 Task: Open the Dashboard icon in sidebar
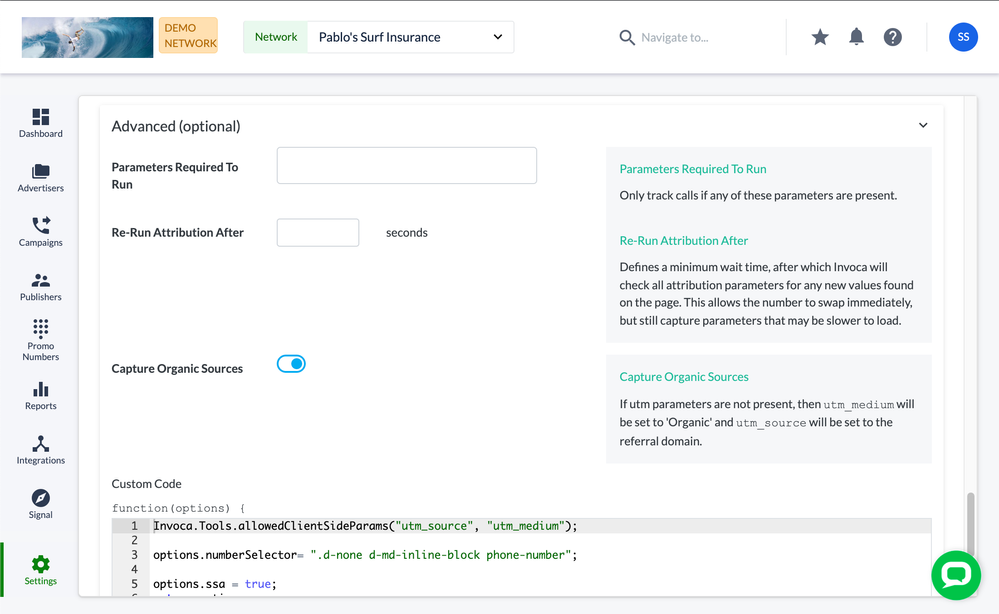[x=41, y=117]
